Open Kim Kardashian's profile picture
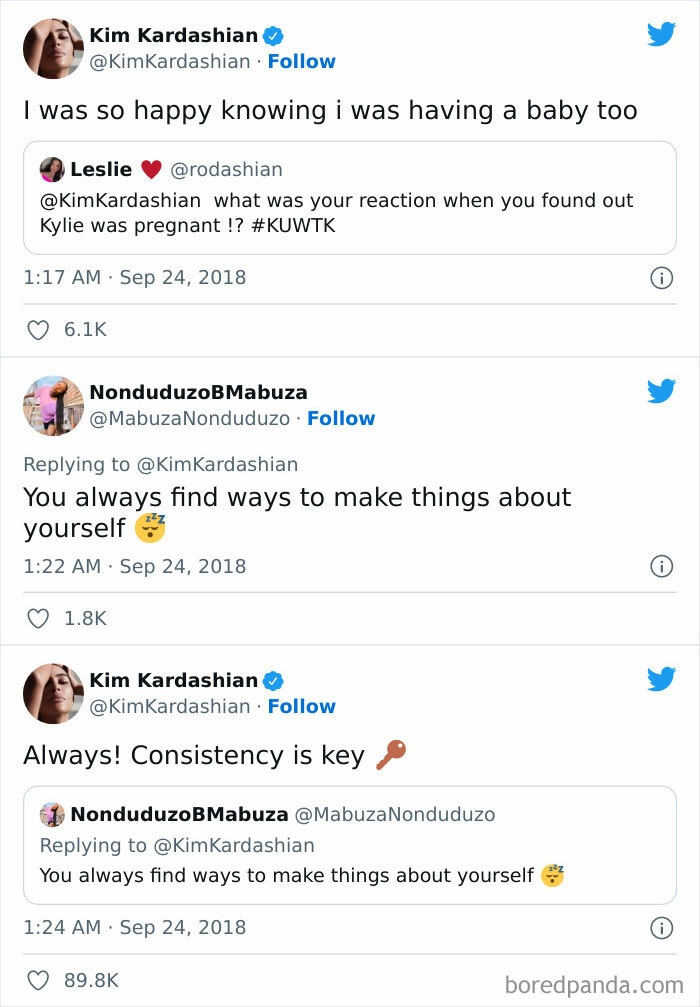The image size is (700, 1007). click(x=52, y=47)
